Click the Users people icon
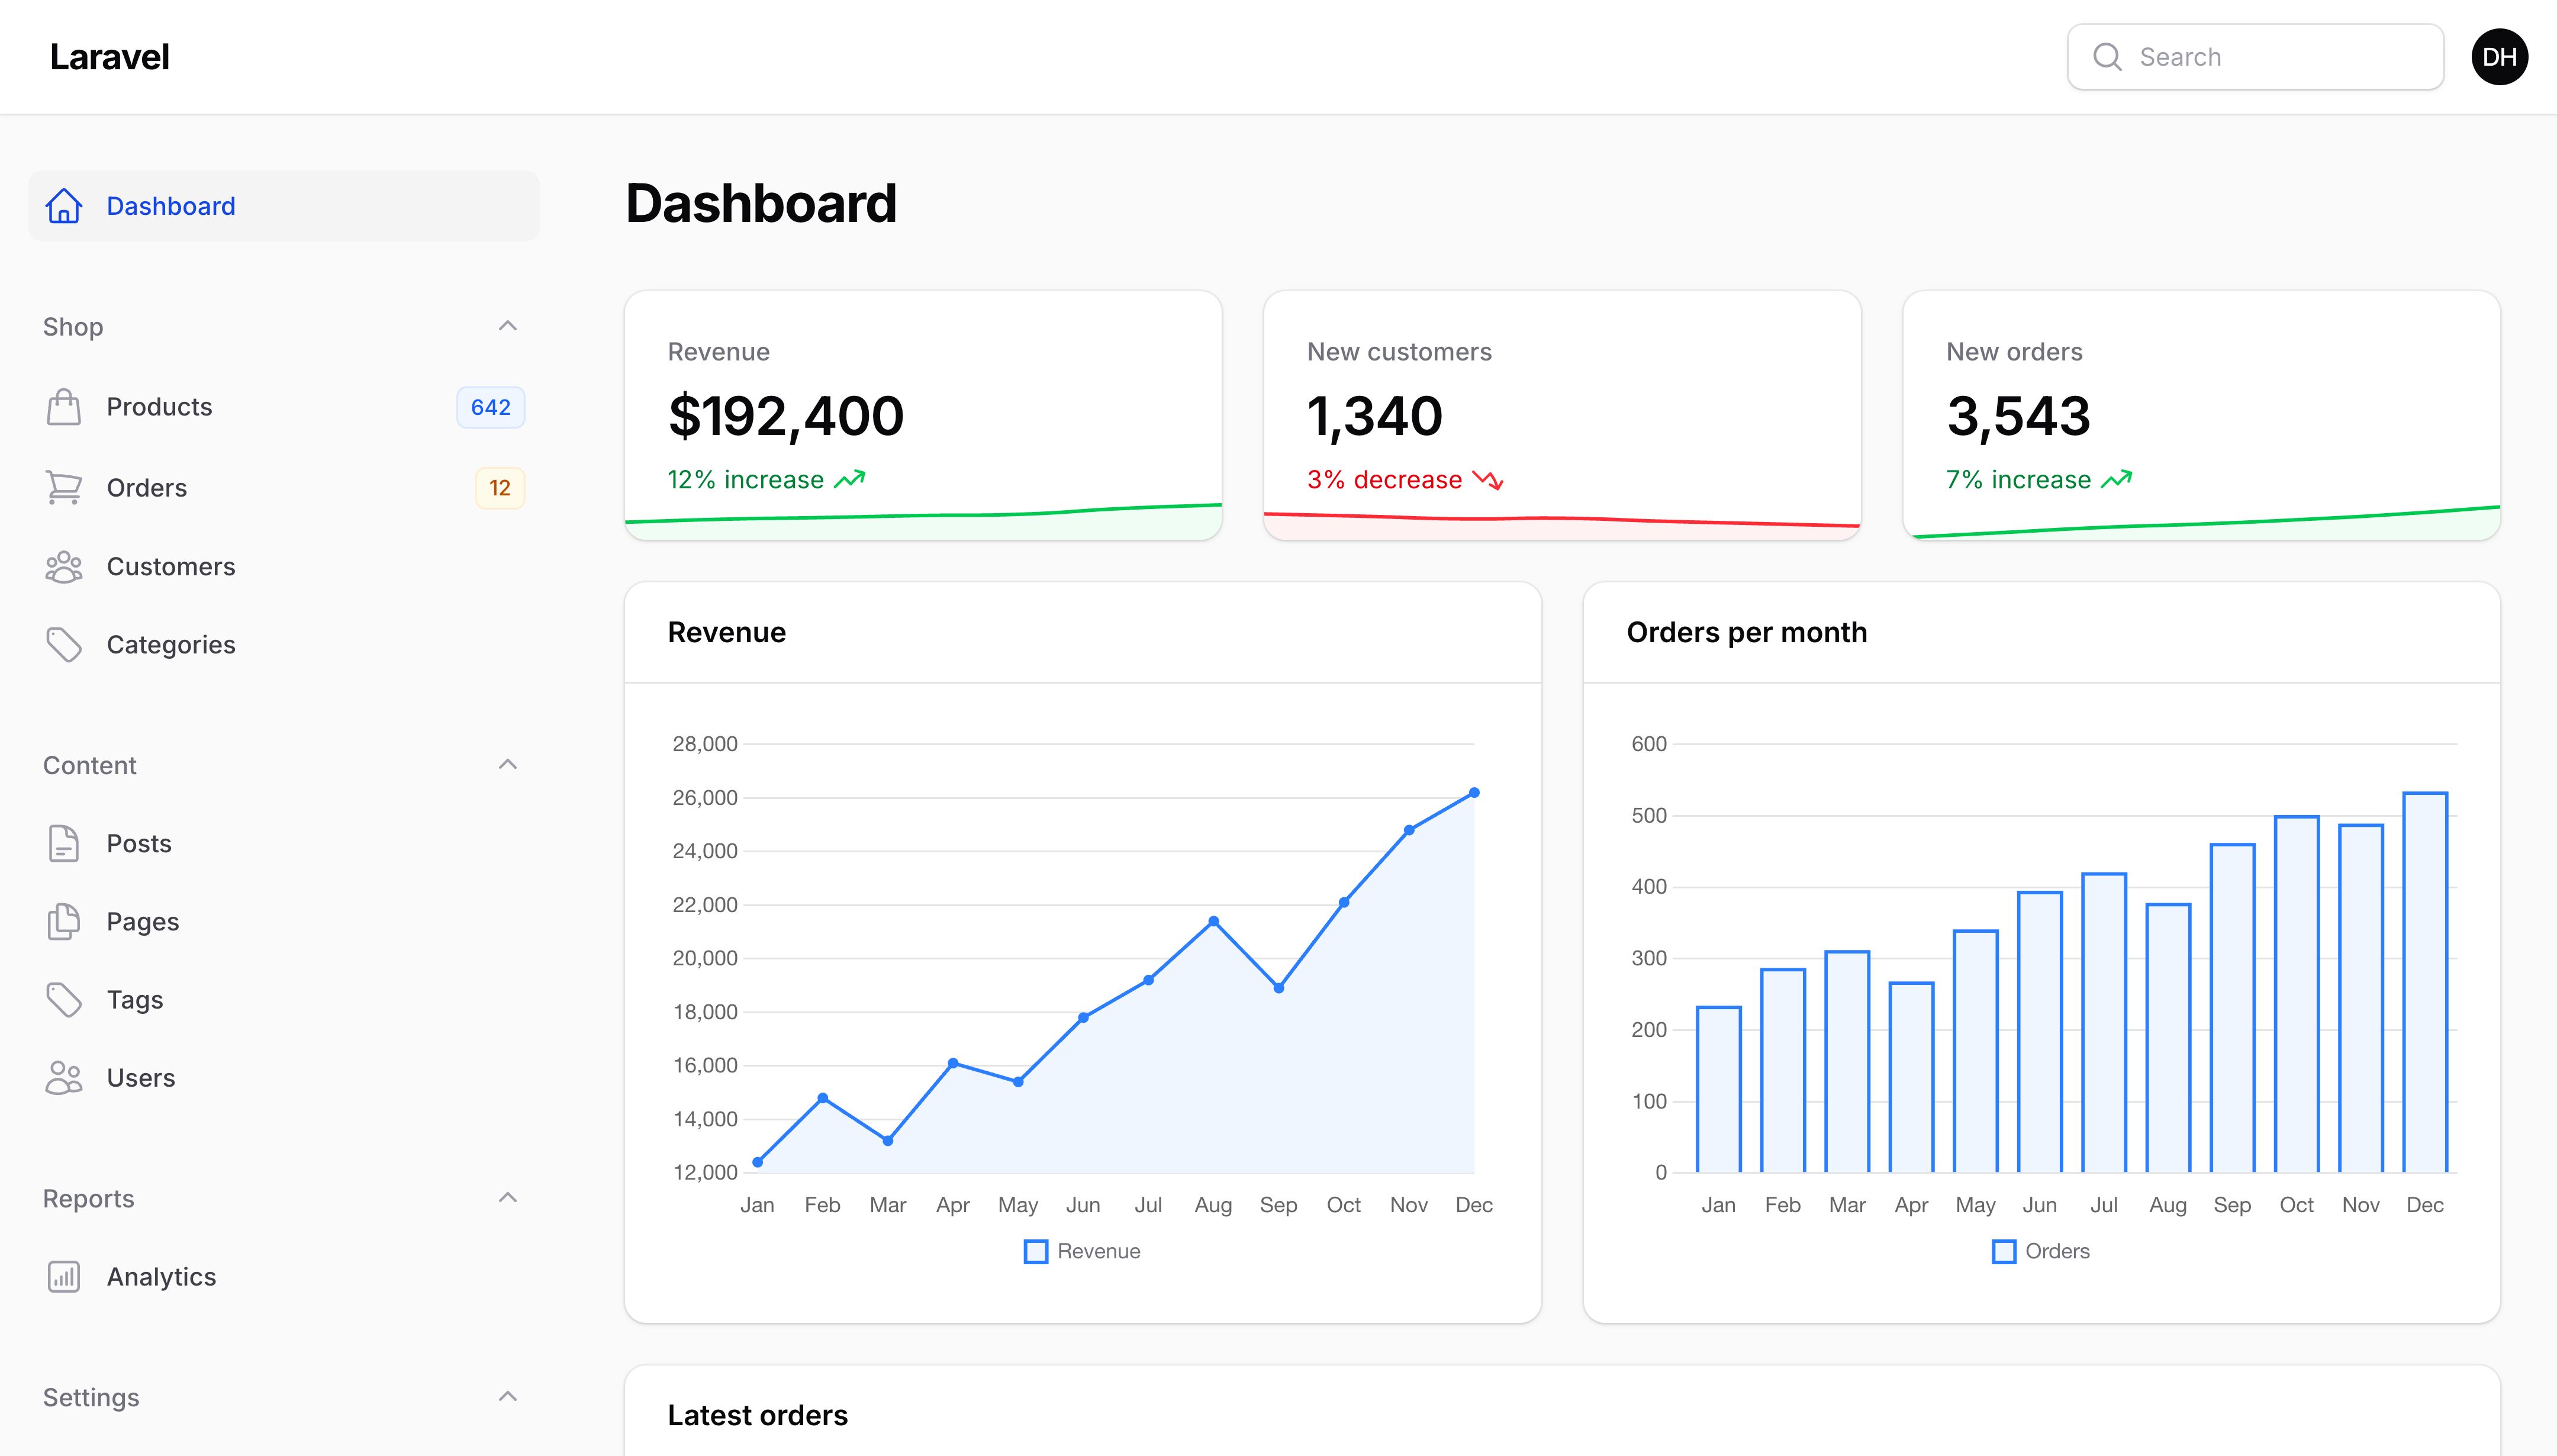 coord(64,1078)
